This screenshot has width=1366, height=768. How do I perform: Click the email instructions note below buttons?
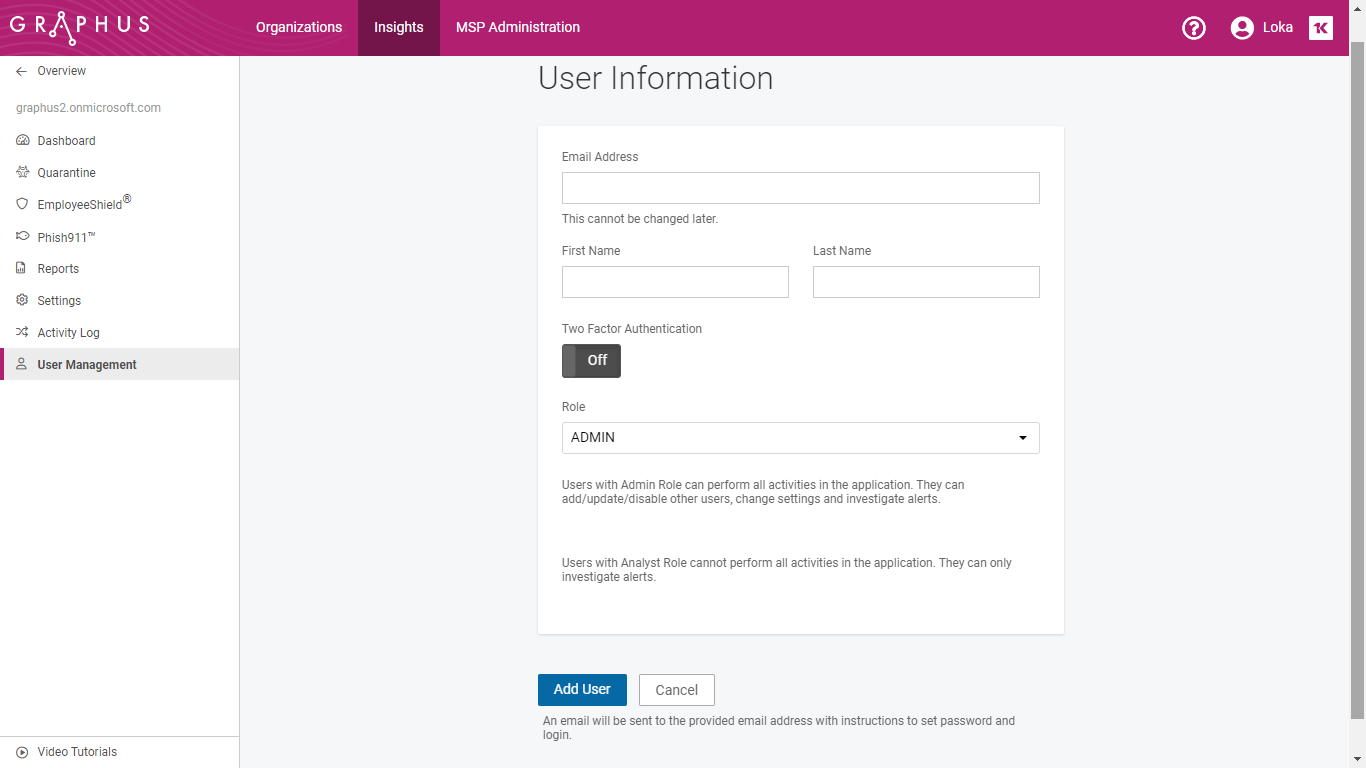point(779,728)
